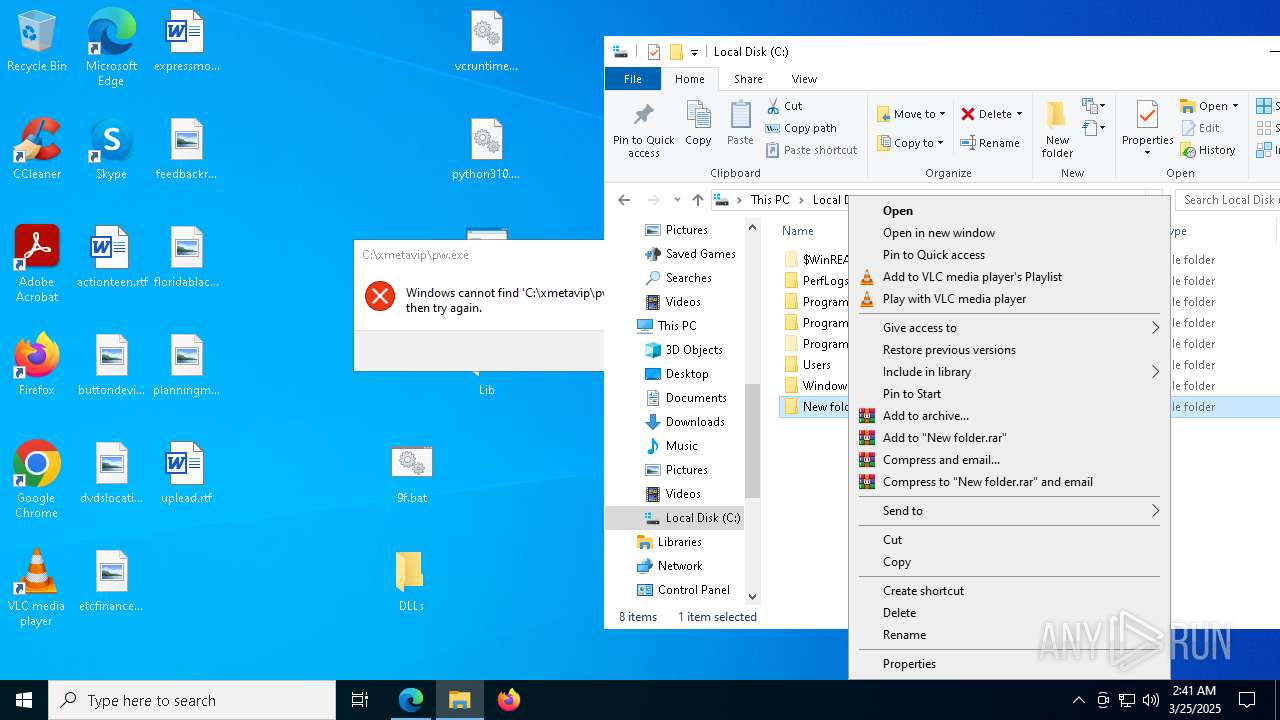The height and width of the screenshot is (720, 1280).
Task: Click Explorer Back navigation arrow
Action: click(x=624, y=200)
